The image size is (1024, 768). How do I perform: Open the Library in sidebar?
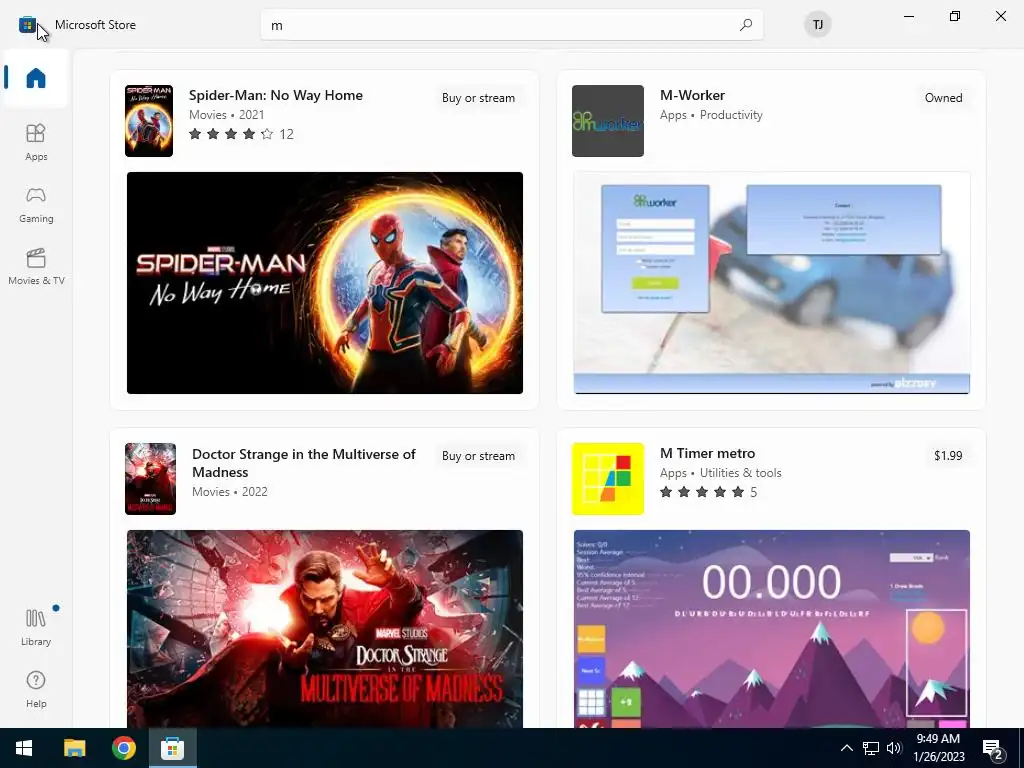point(36,628)
